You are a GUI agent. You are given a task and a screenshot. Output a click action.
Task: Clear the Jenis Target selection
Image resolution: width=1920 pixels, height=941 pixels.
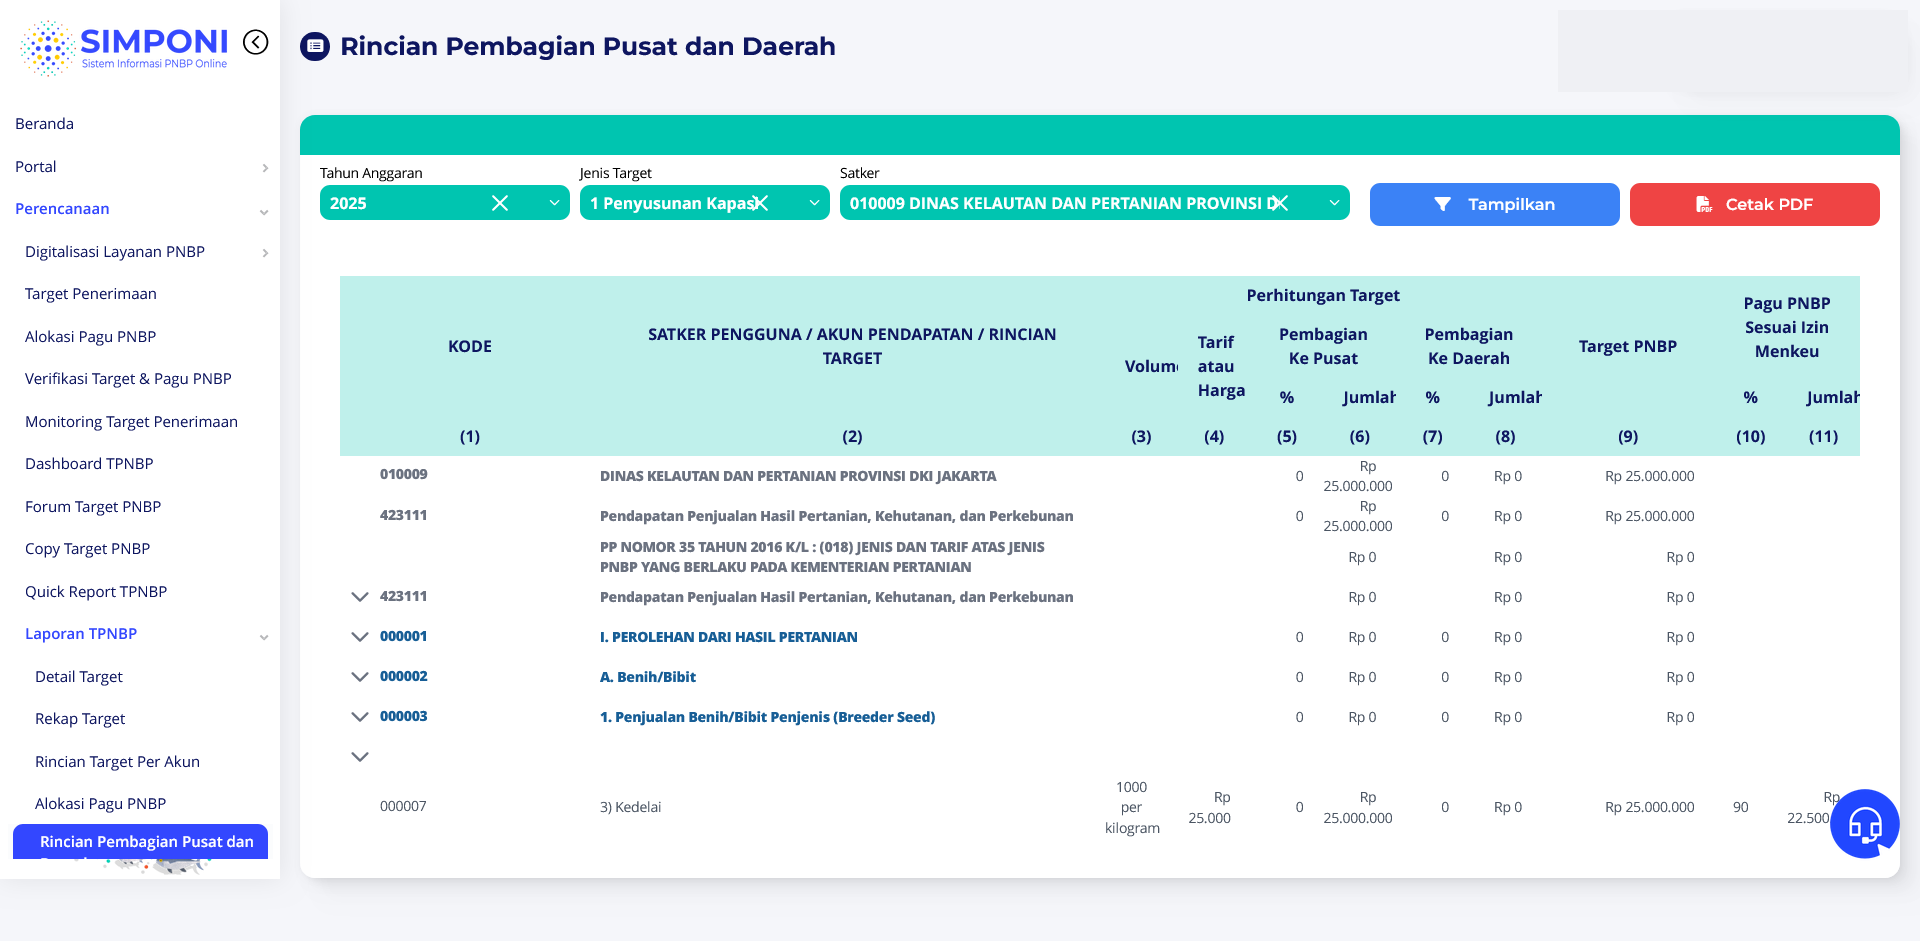(x=761, y=203)
